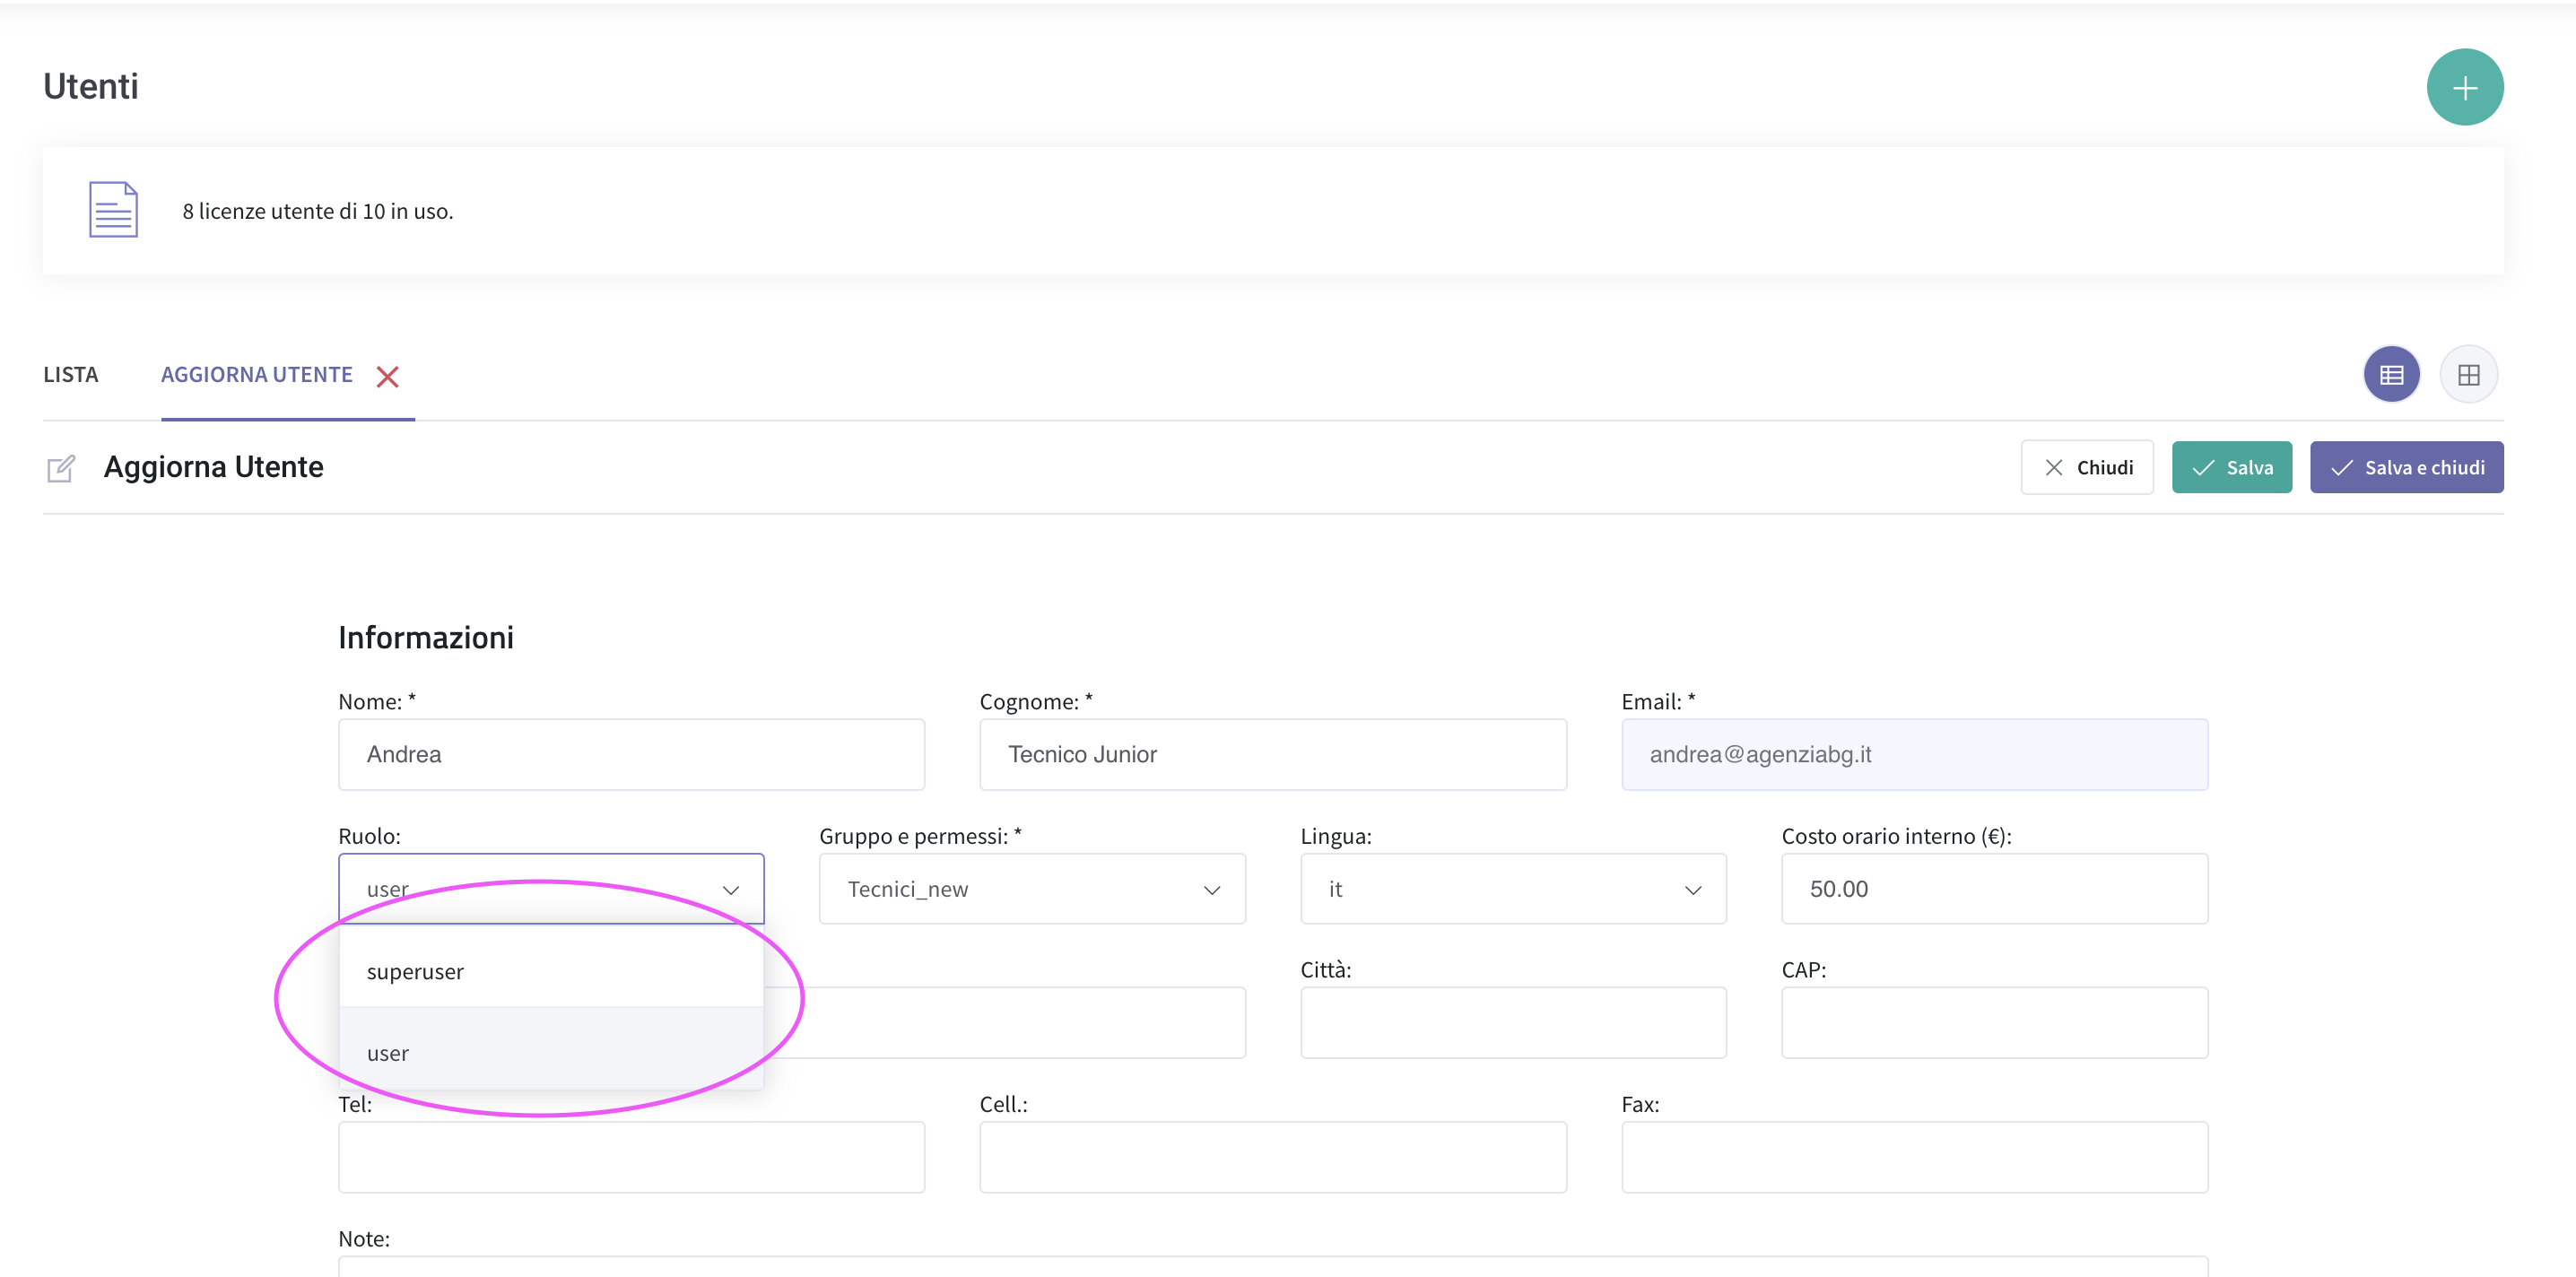Switch to grid view icon
Image resolution: width=2576 pixels, height=1277 pixels.
[x=2468, y=375]
